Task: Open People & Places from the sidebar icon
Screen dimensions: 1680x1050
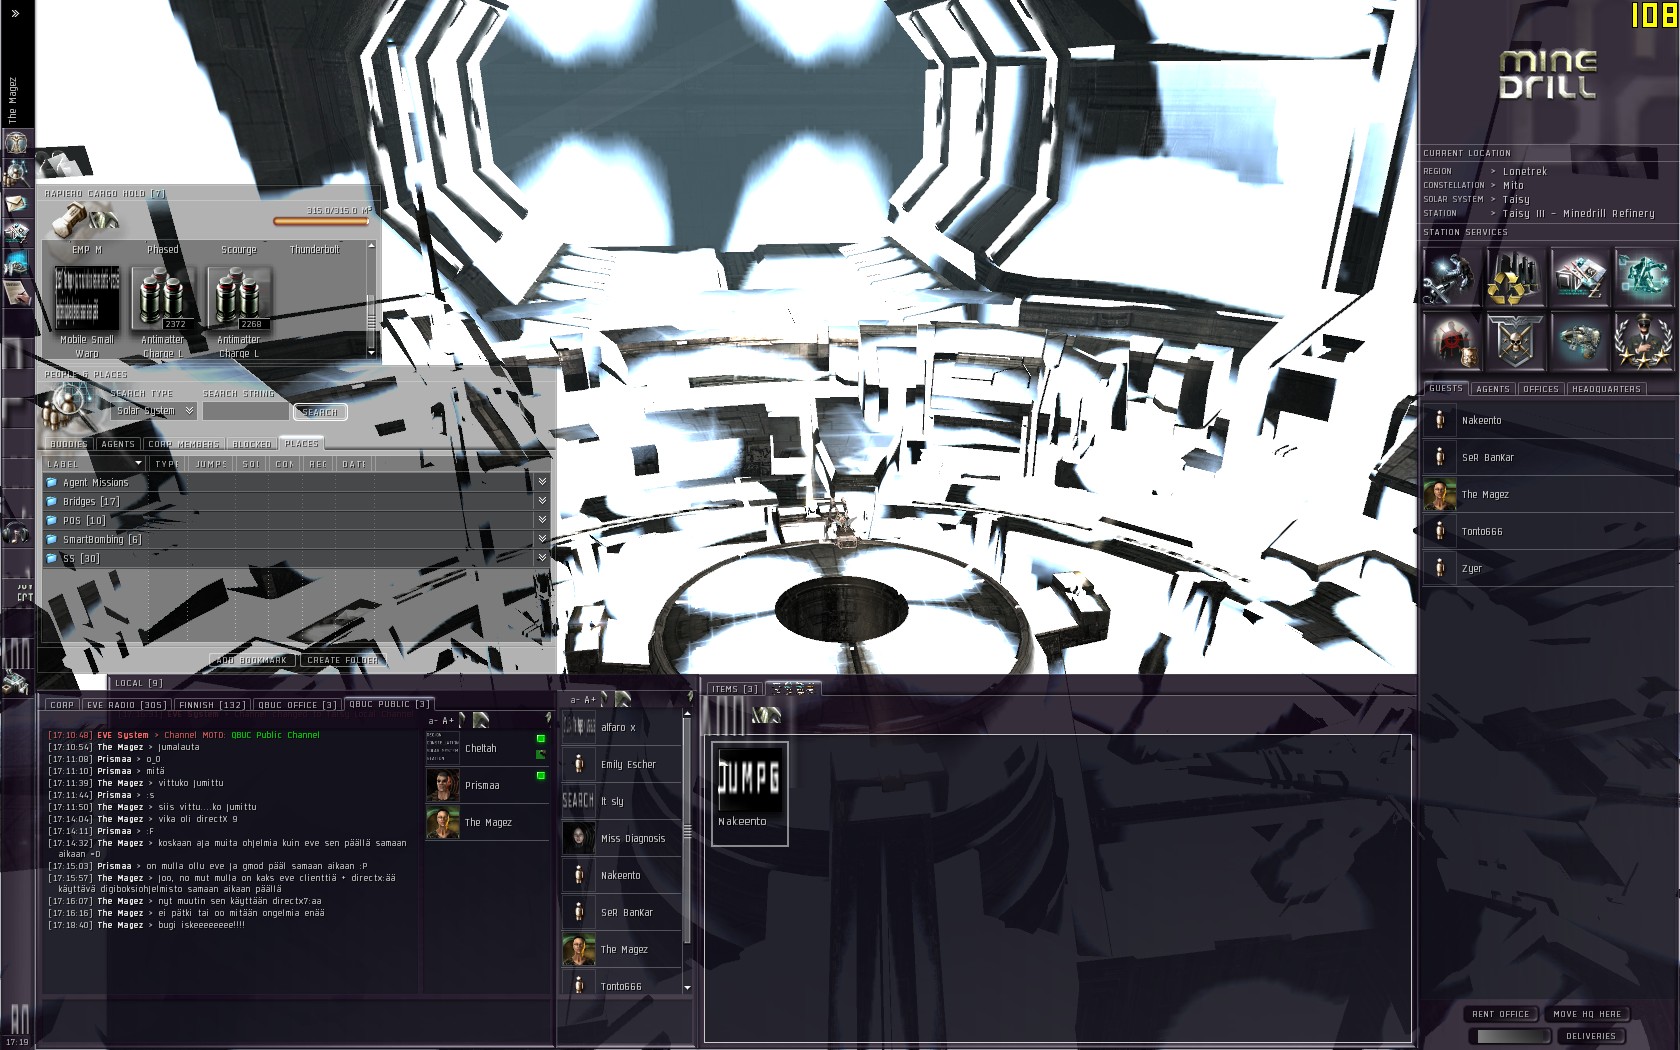Action: (x=16, y=173)
